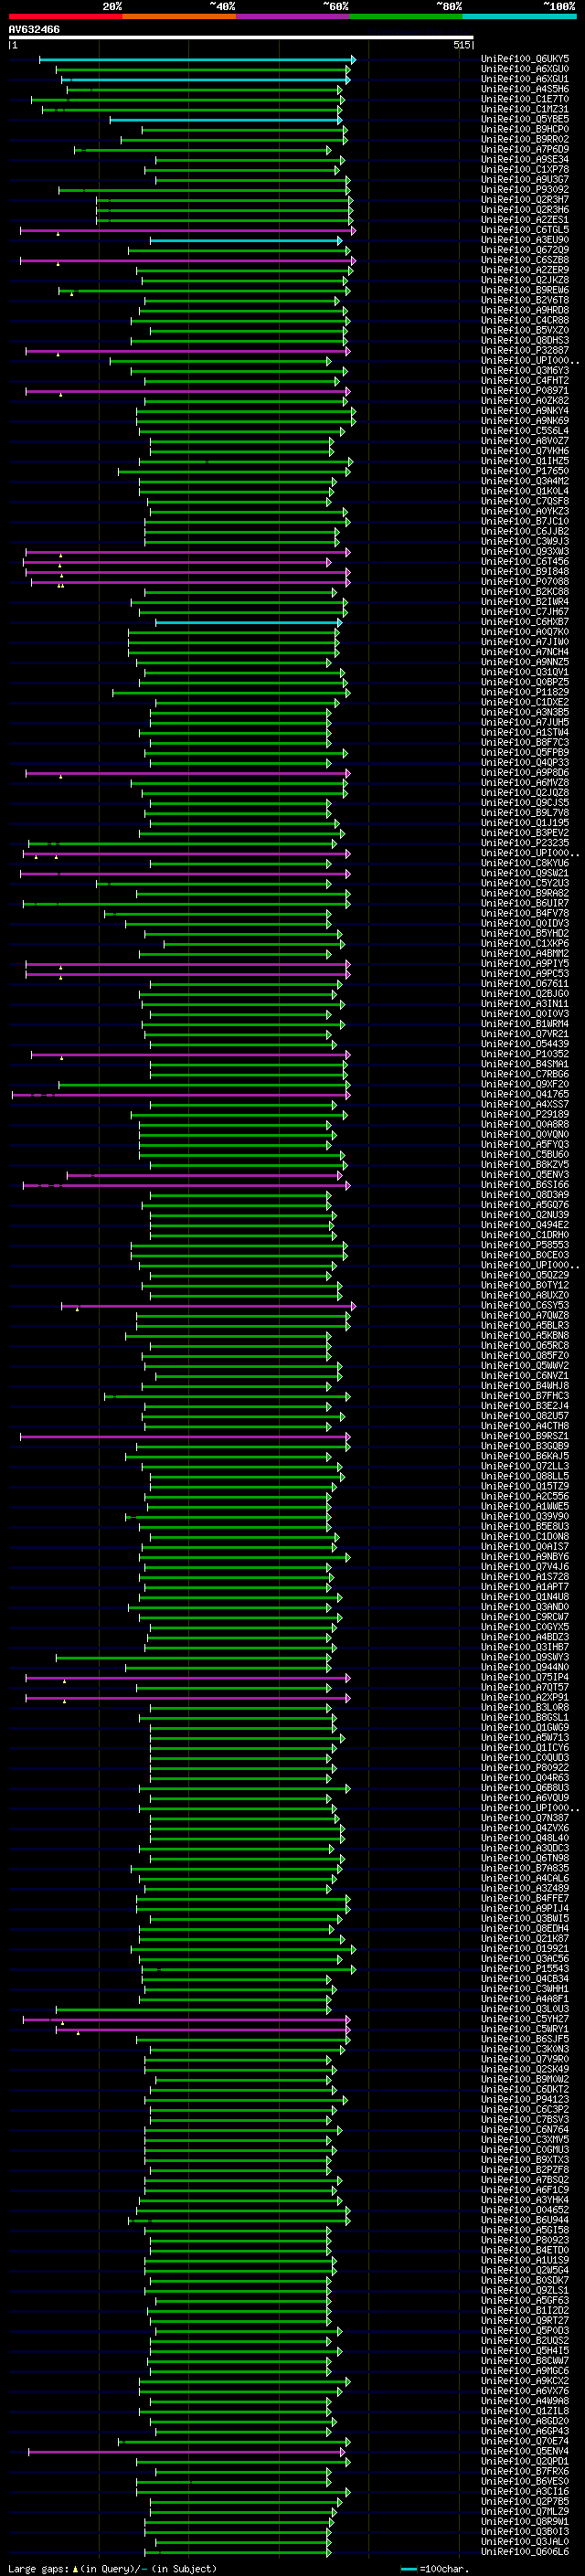Select label UniRef100_A2ZES1

pyautogui.click(x=525, y=219)
